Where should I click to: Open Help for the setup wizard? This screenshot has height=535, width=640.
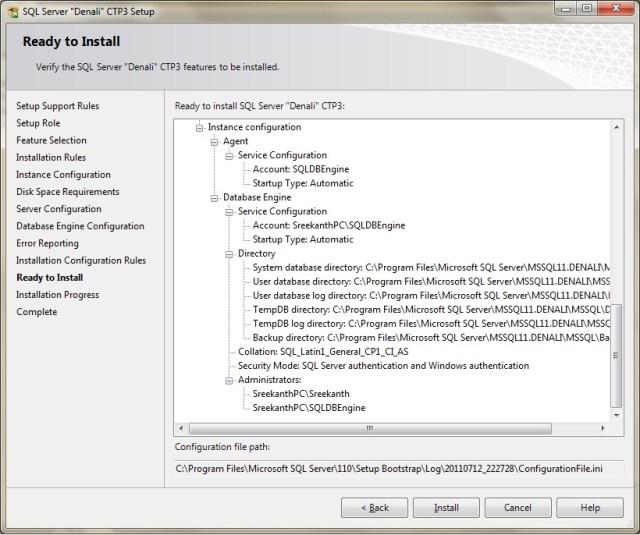590,507
